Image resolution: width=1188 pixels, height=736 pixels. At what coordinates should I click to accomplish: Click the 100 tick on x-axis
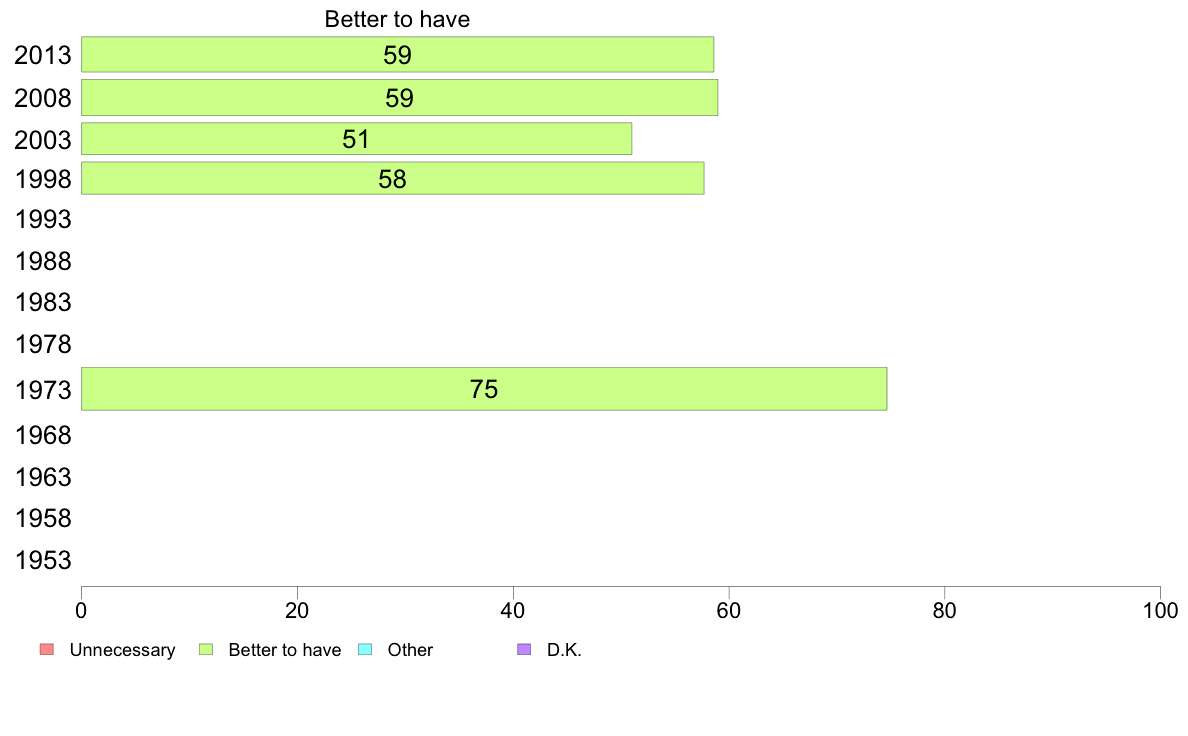[1160, 610]
